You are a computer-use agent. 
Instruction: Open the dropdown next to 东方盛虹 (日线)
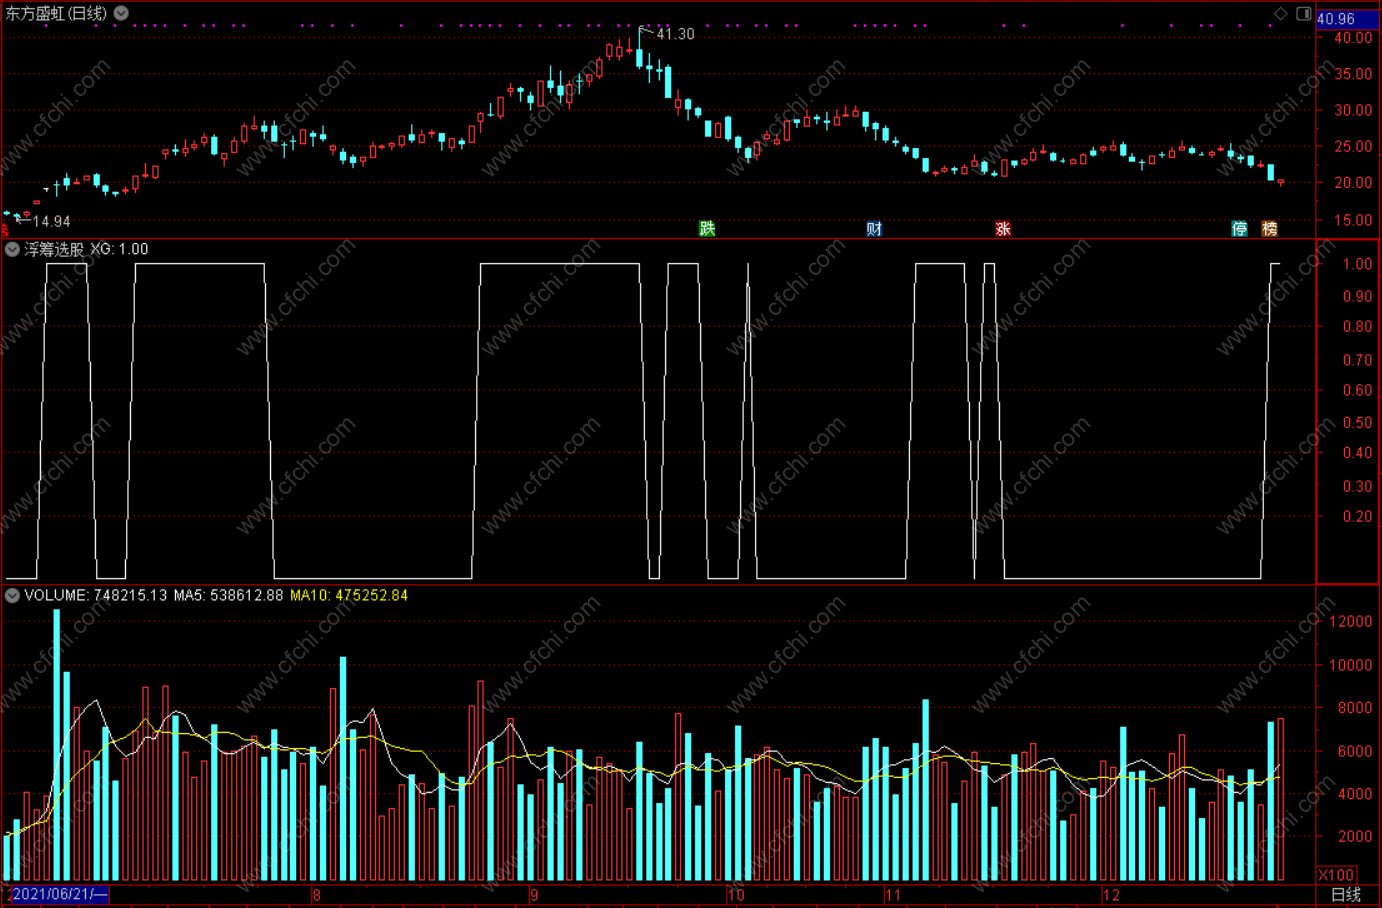(x=121, y=13)
